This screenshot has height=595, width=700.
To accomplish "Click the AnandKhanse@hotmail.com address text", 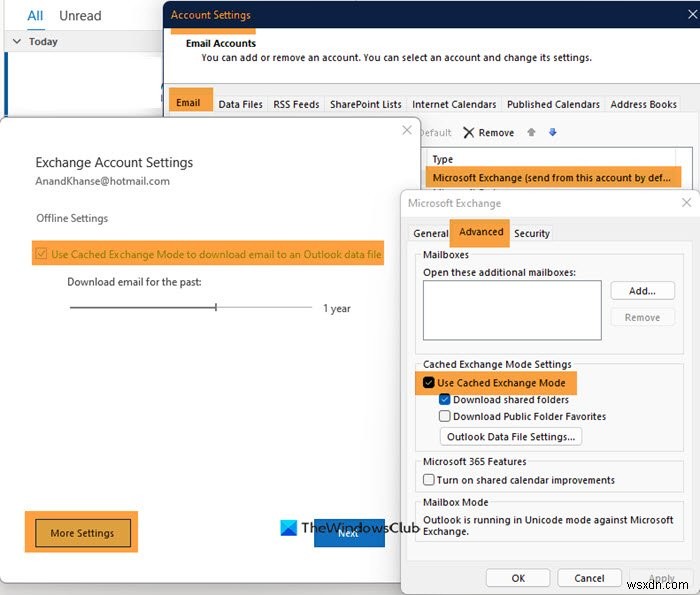I will [102, 181].
